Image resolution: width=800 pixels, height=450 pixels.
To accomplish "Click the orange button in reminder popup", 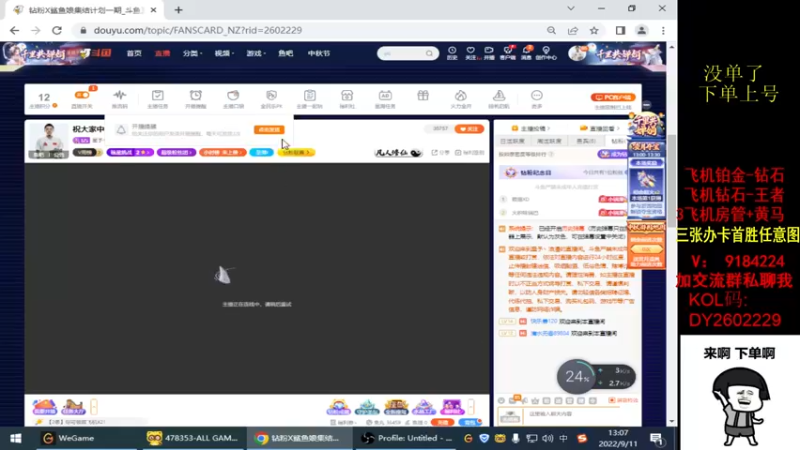I will 269,130.
